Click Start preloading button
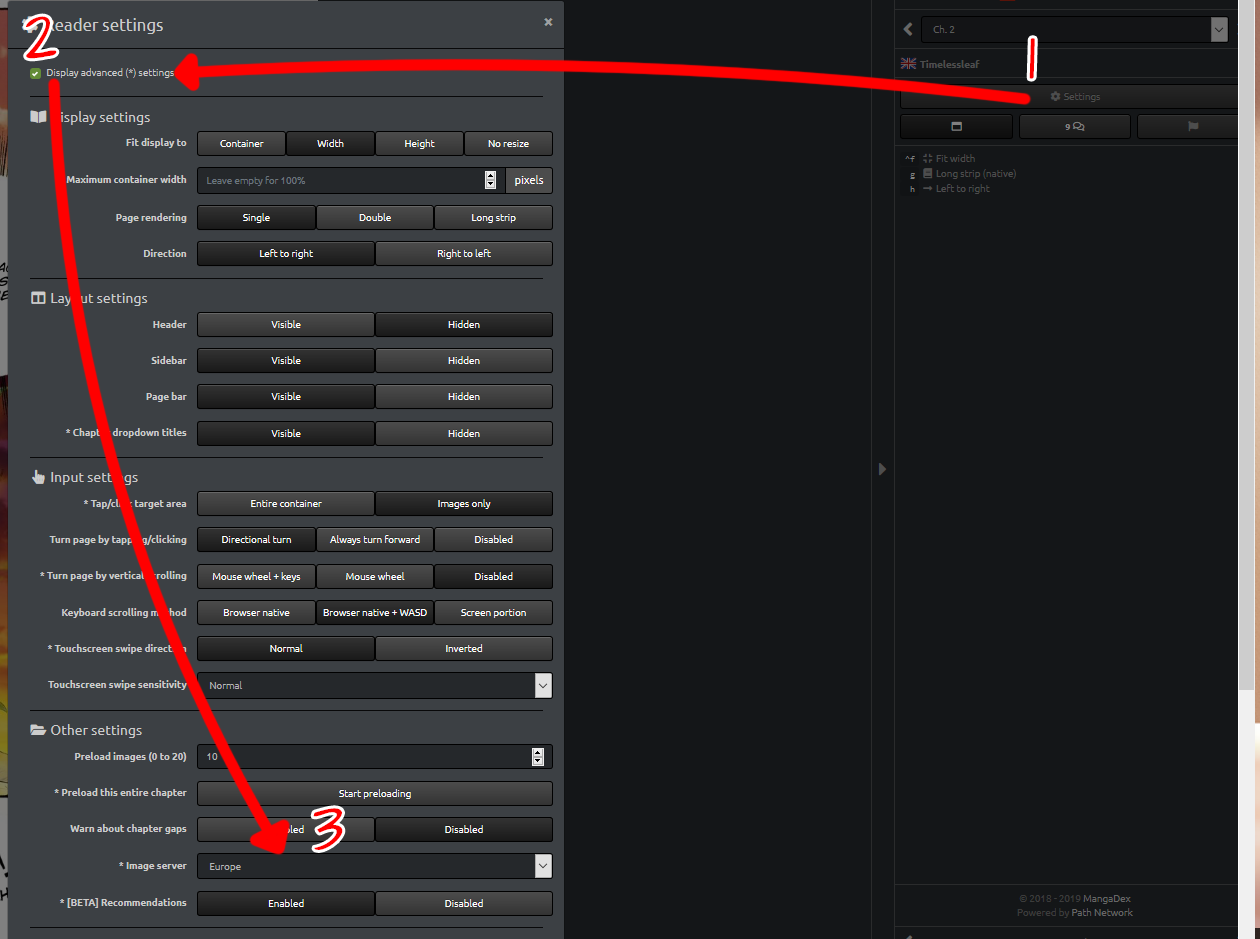 coord(375,793)
